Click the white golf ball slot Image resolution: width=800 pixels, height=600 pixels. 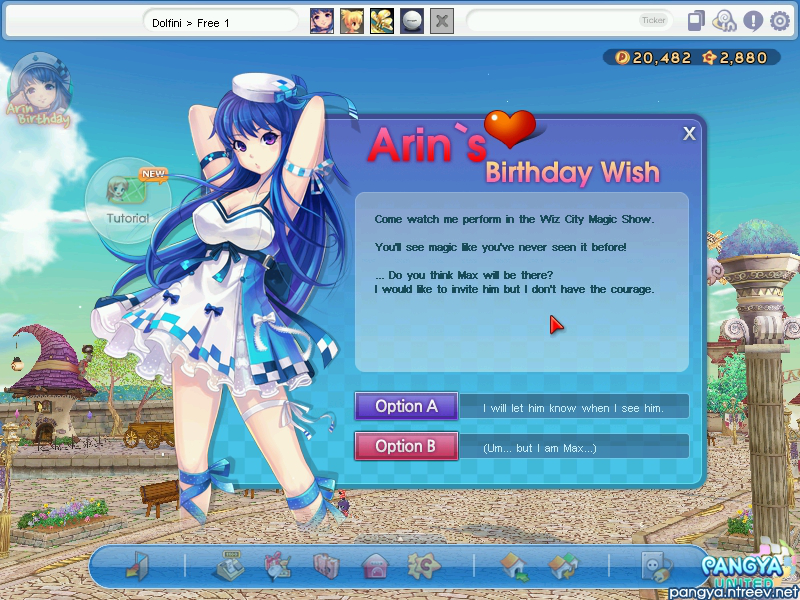(x=412, y=21)
